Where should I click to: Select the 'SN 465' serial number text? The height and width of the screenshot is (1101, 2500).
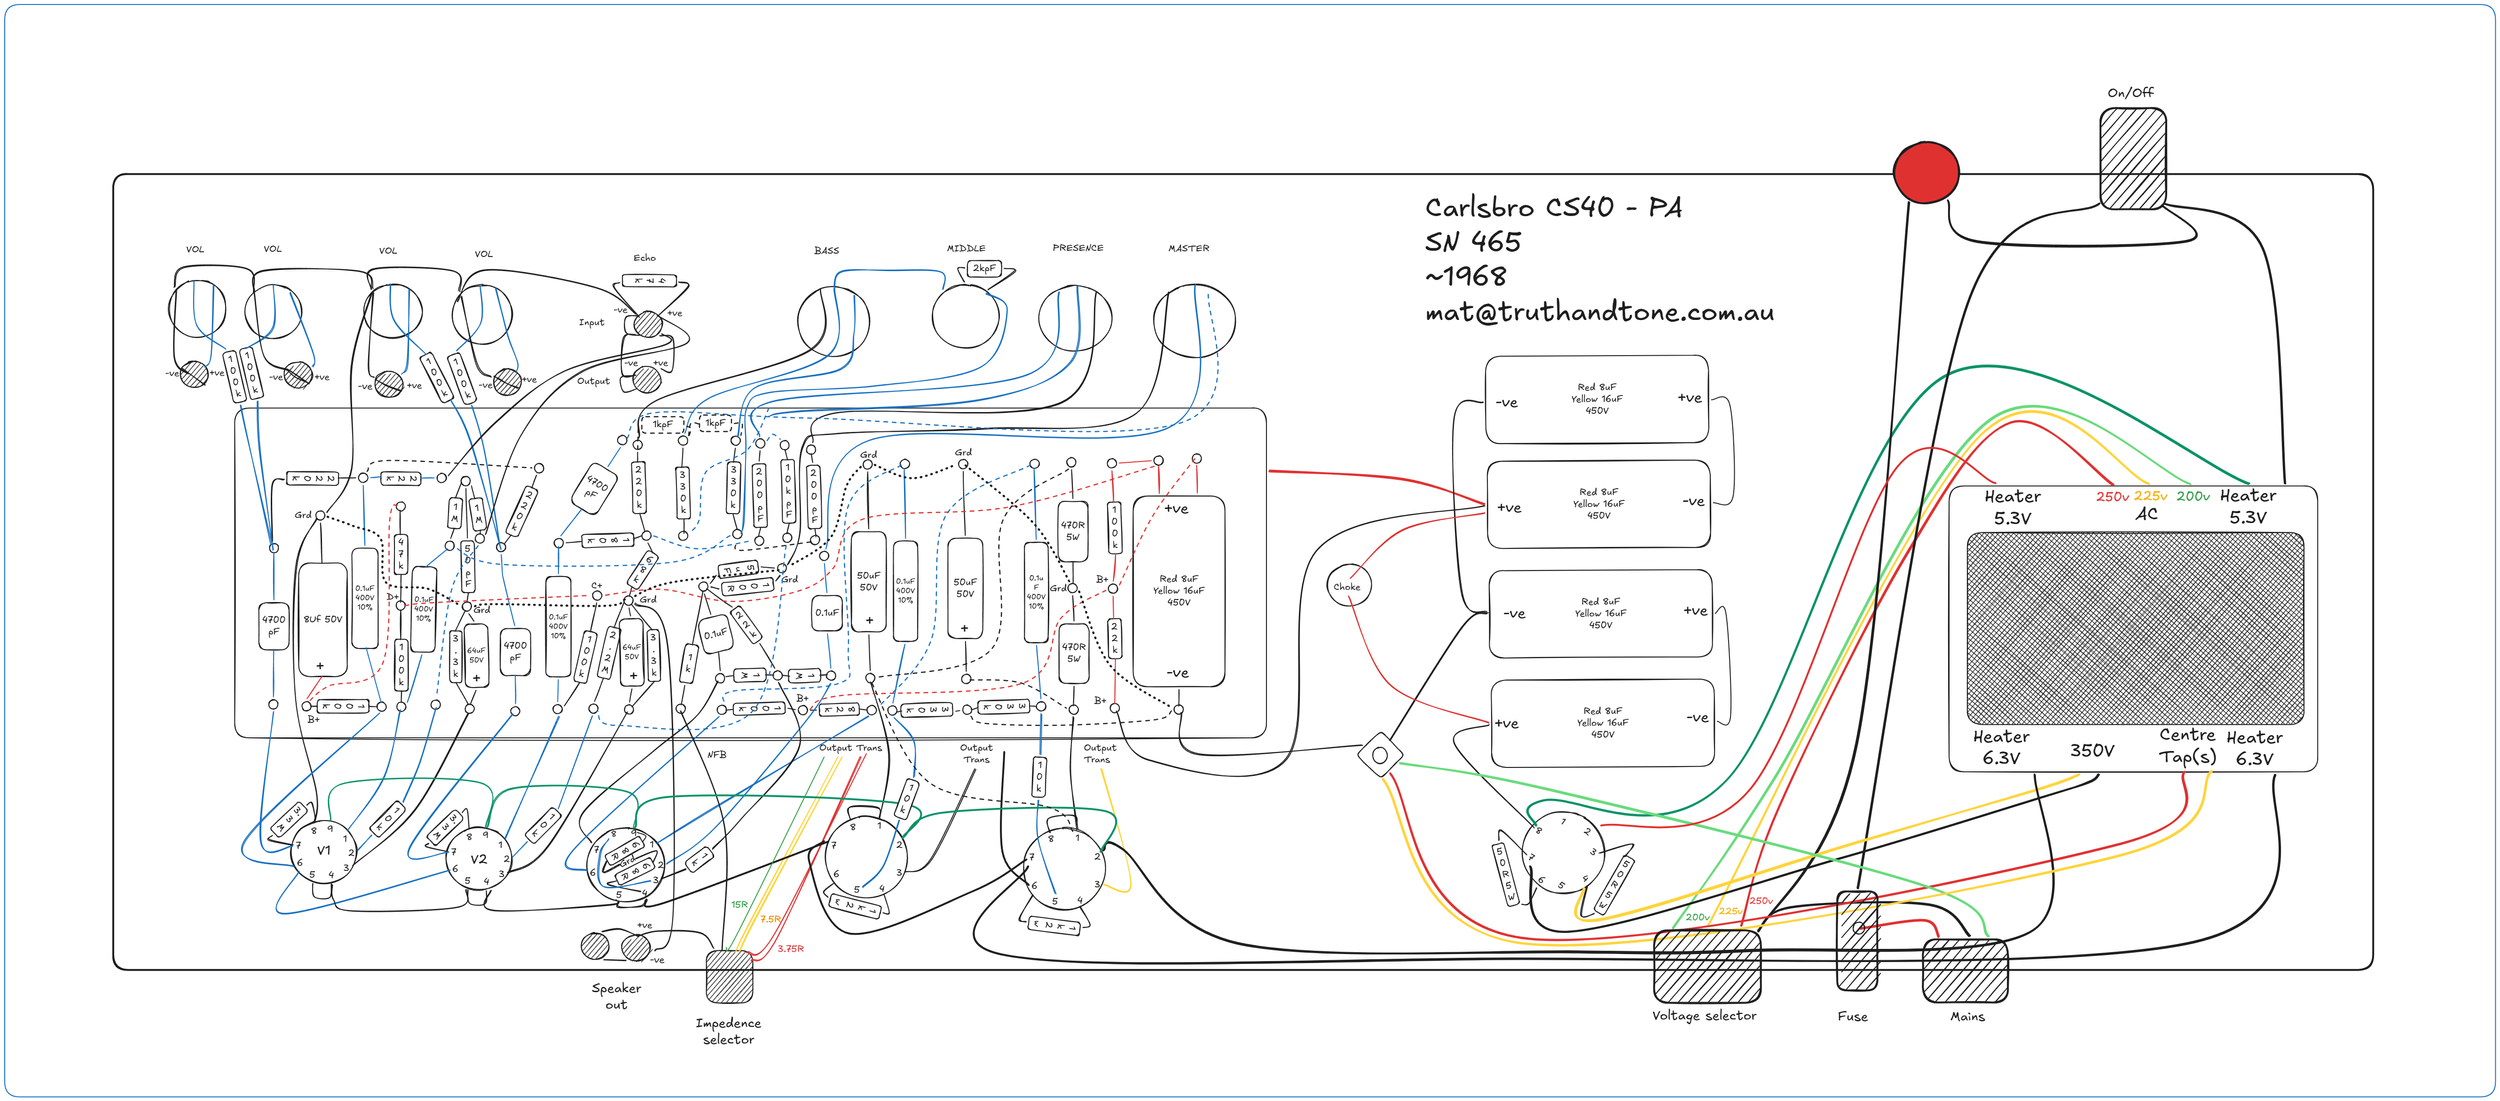click(1472, 242)
